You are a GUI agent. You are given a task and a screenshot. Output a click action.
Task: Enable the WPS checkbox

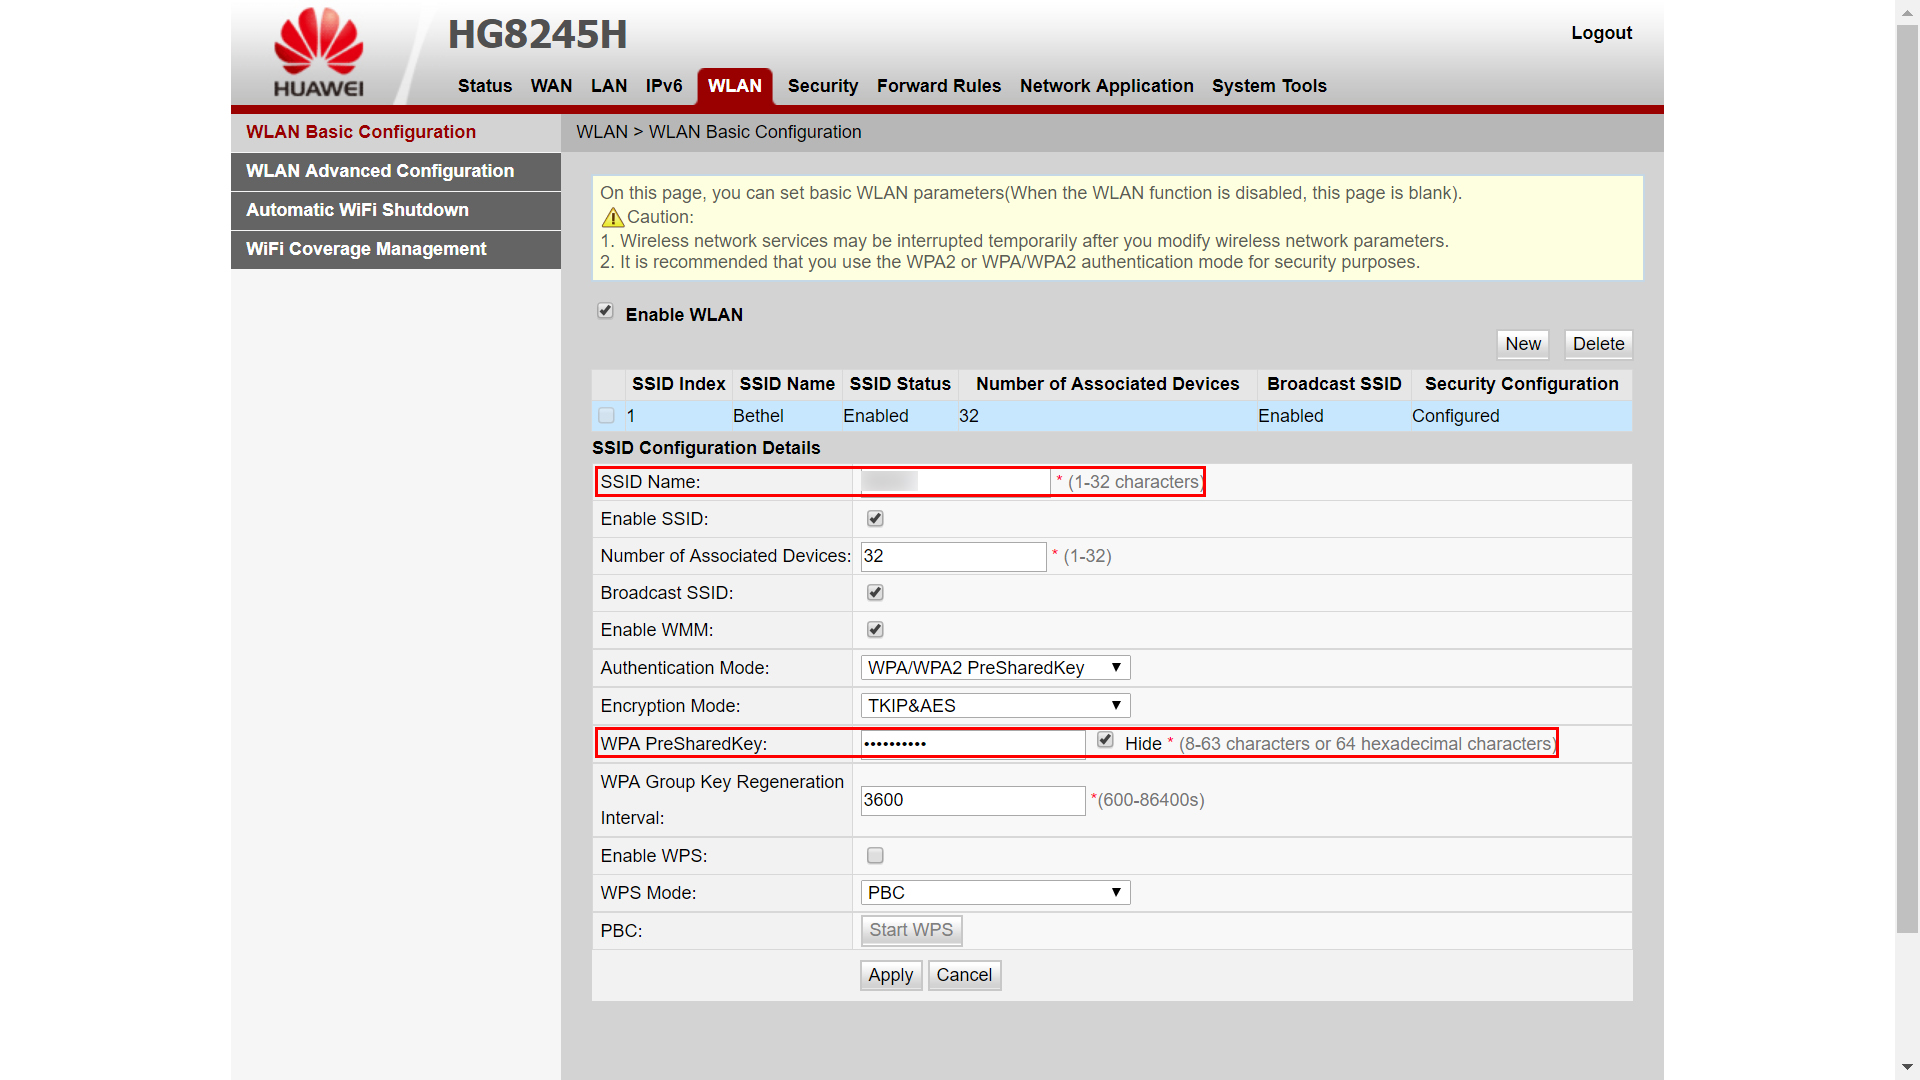(x=875, y=855)
